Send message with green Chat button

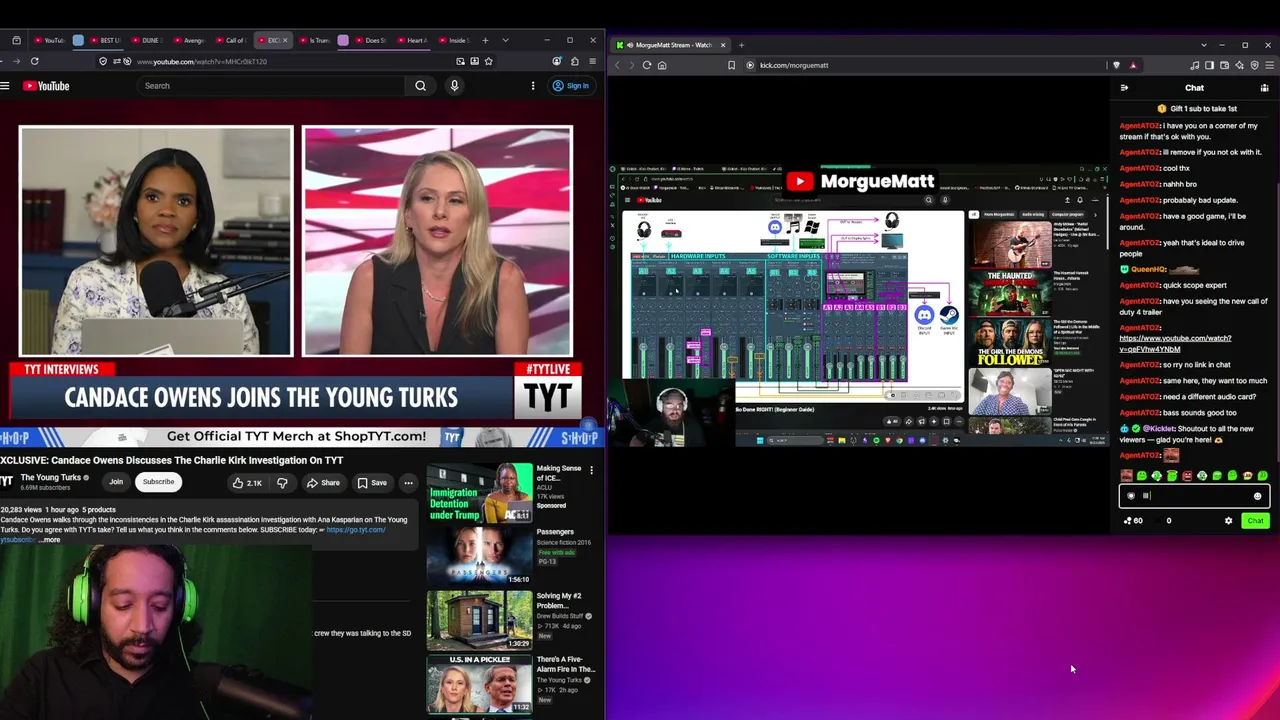(1255, 521)
